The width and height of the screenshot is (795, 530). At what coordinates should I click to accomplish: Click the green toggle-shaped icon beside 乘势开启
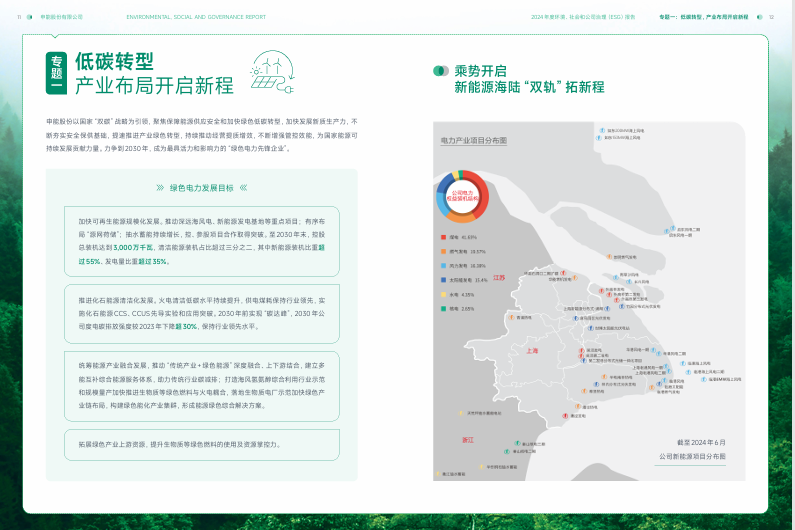point(440,71)
